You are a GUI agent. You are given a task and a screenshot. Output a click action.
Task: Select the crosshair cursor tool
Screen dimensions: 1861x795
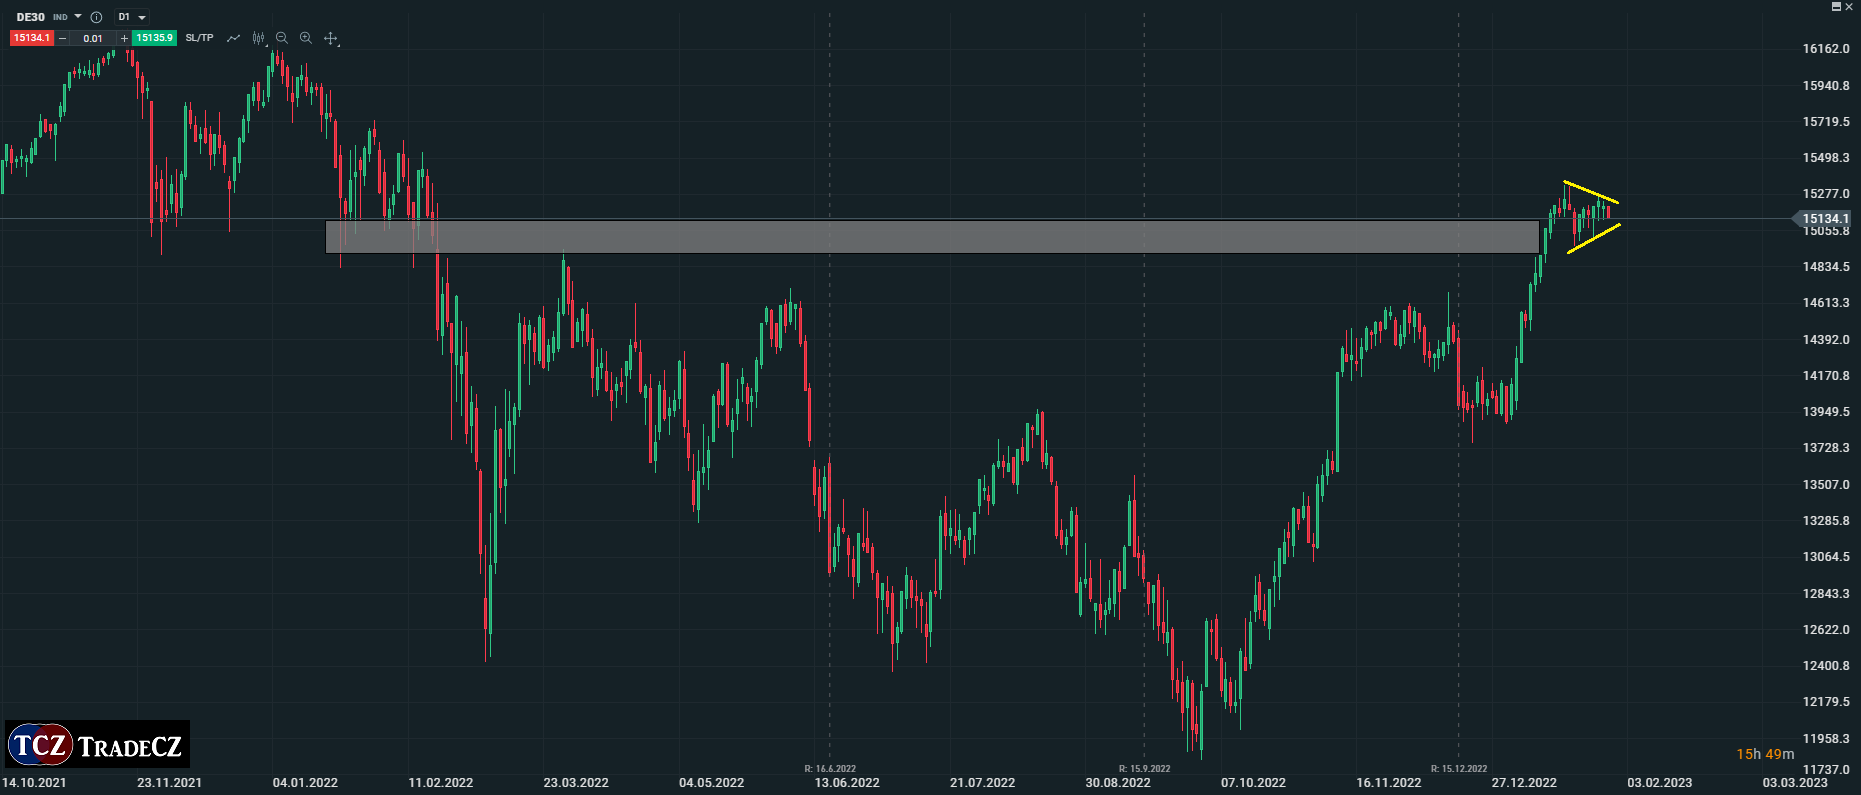pyautogui.click(x=331, y=38)
